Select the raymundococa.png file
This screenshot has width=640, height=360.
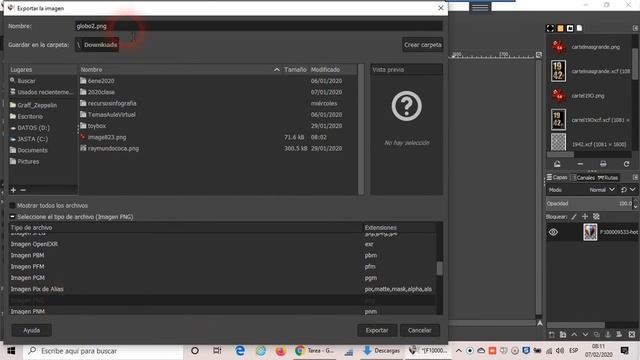pos(218,149)
